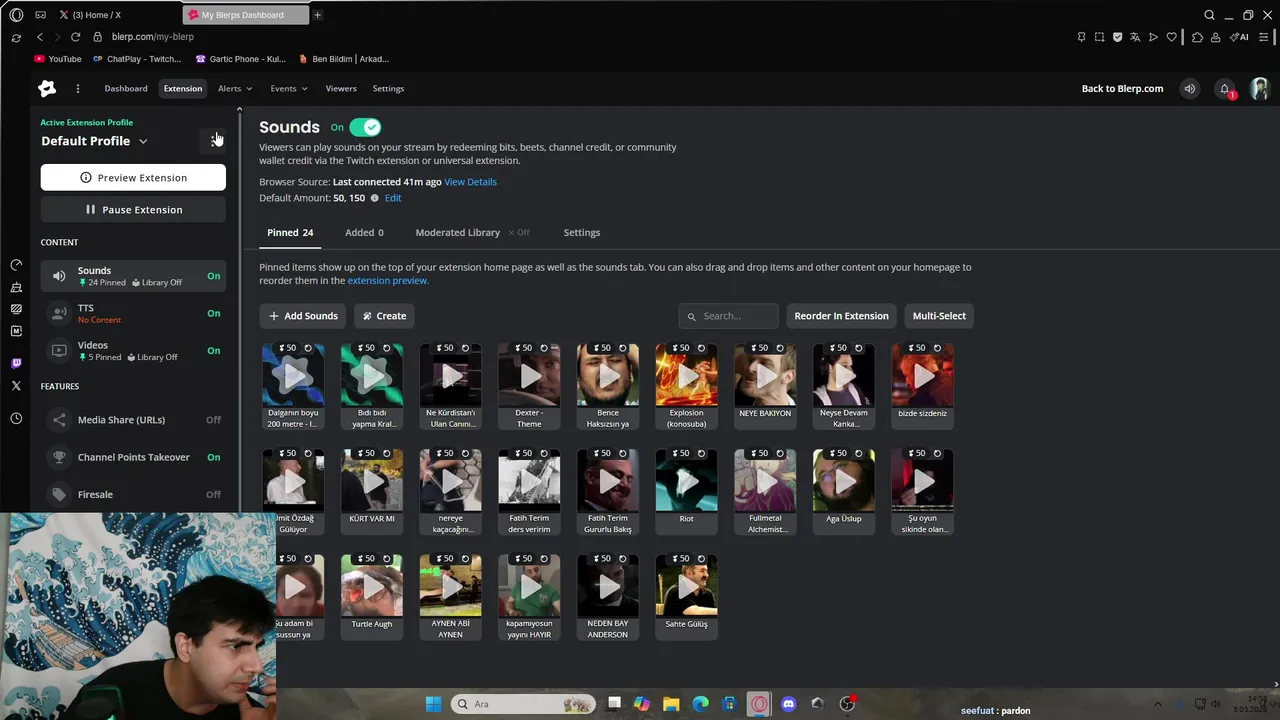Play the NEYE BAKIYON sound thumbnail
The image size is (1280, 720).
(x=765, y=376)
